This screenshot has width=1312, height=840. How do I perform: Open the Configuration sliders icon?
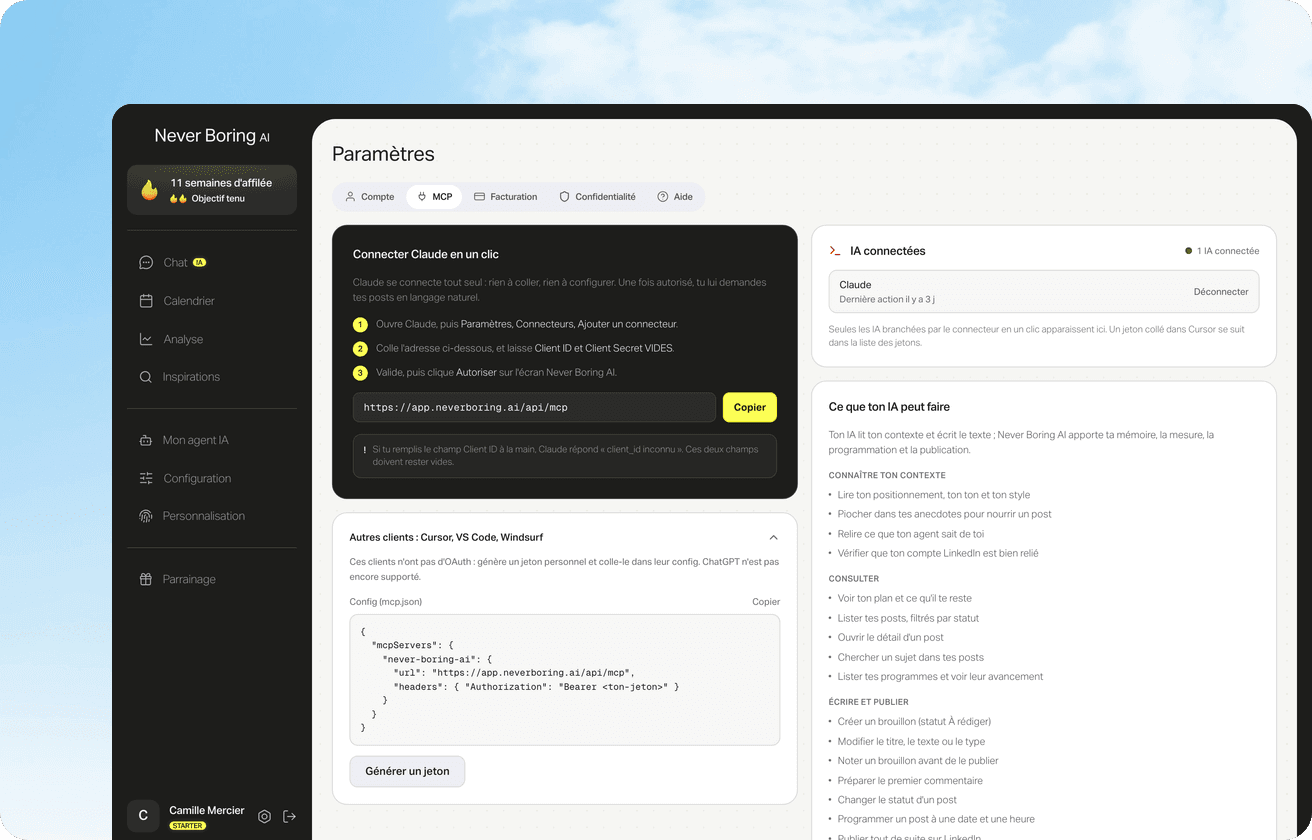[x=146, y=478]
